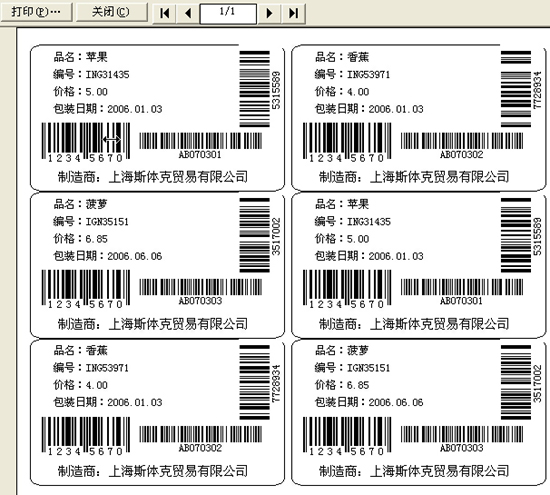
Task: Select the AB070301 barcode in top-left label
Action: pyautogui.click(x=200, y=145)
